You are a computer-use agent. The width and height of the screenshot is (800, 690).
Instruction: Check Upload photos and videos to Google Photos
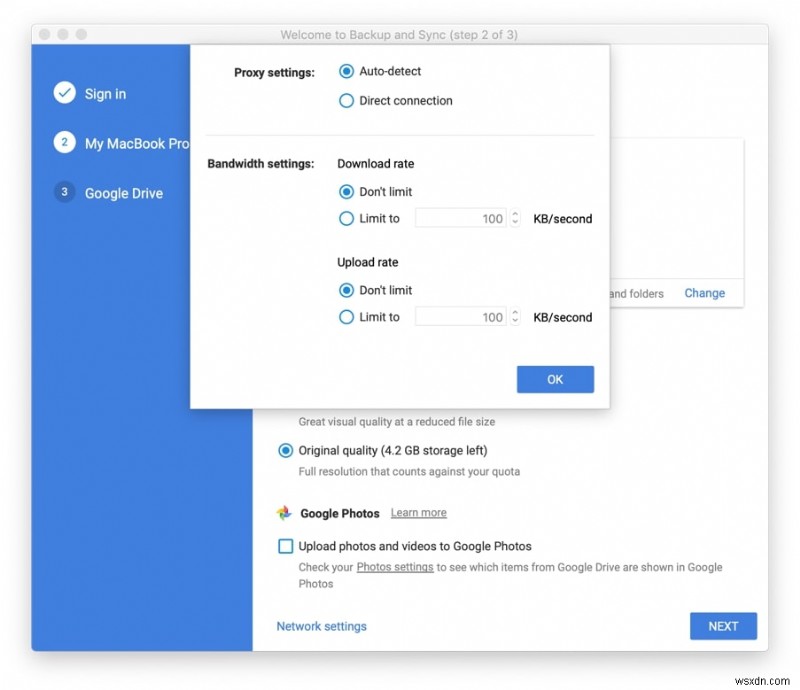pos(285,546)
